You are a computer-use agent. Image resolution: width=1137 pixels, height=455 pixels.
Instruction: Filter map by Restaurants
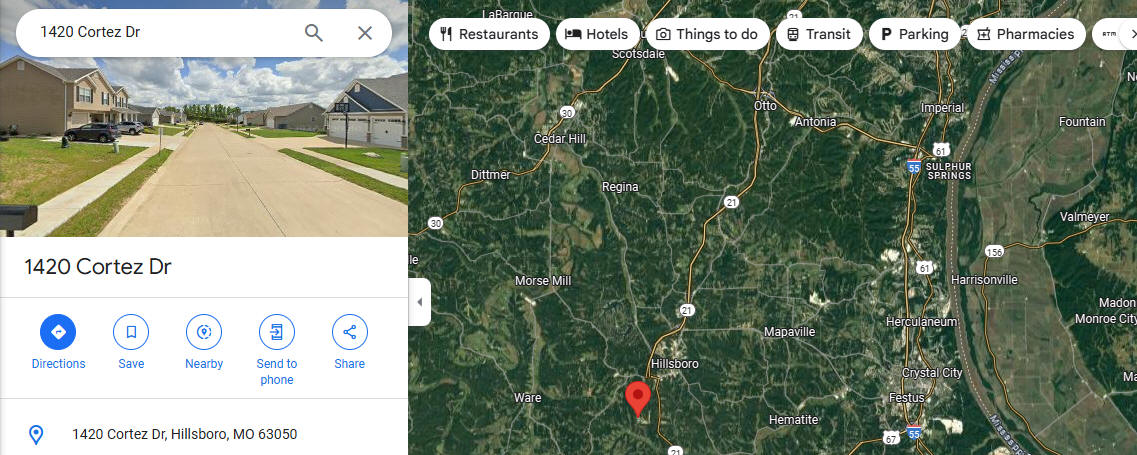click(x=489, y=34)
